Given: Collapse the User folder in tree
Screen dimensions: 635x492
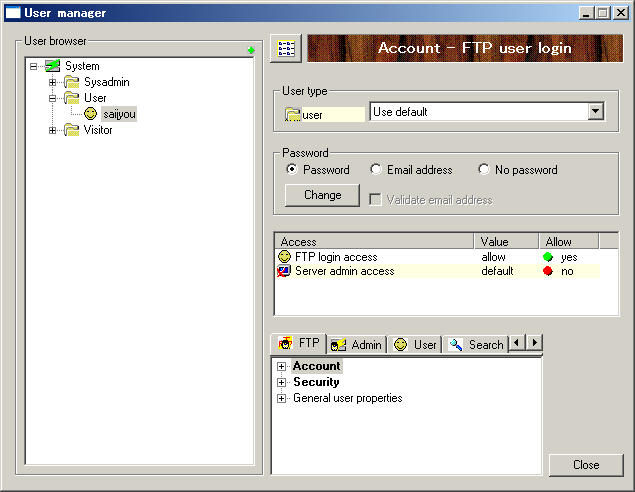Looking at the screenshot, I should pyautogui.click(x=52, y=98).
